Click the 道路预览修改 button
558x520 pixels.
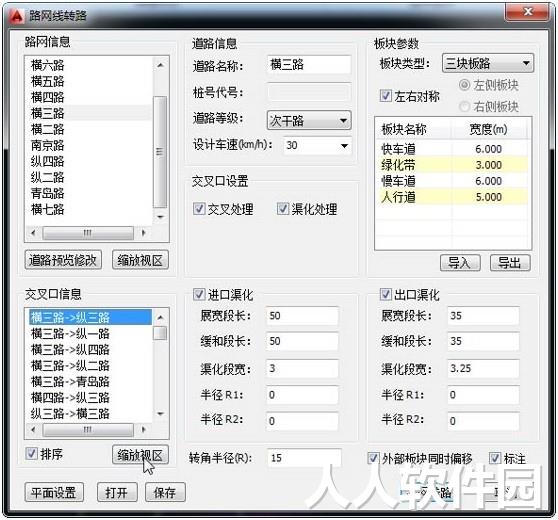pos(63,260)
